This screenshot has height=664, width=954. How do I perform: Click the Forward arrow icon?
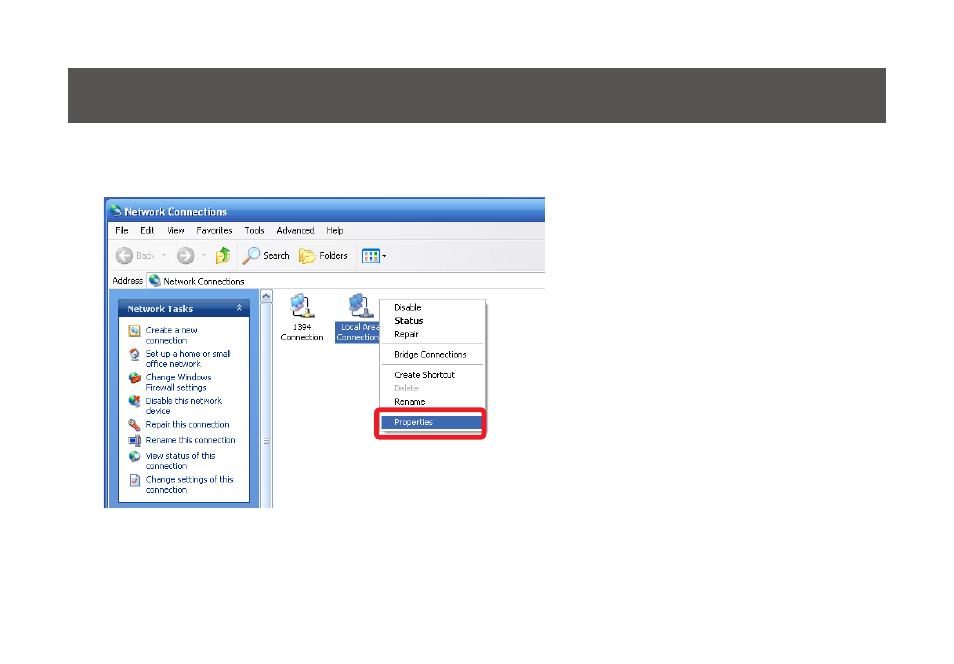[x=186, y=256]
